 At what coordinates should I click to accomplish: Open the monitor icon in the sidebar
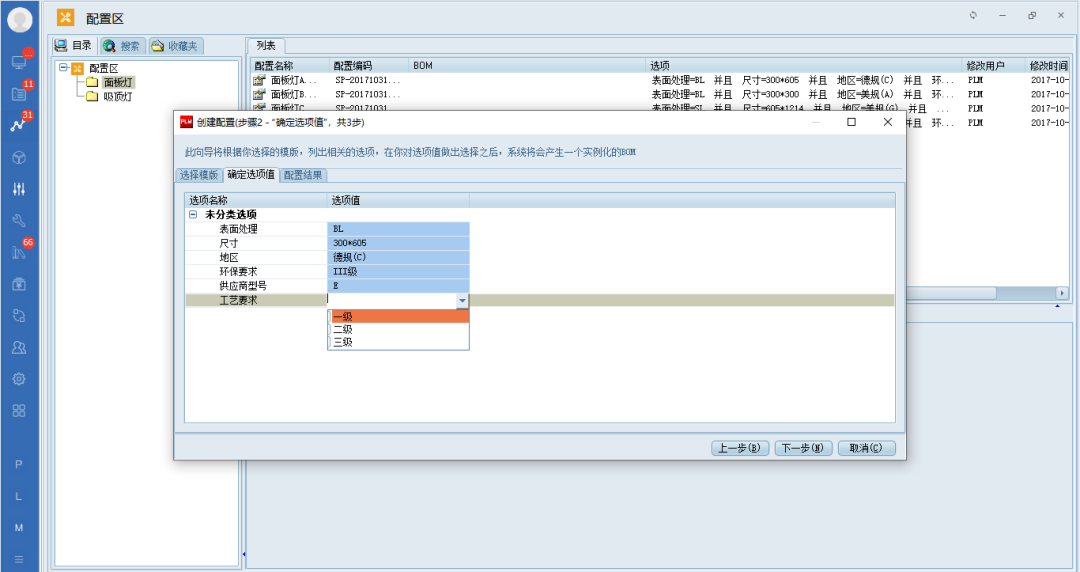tap(19, 62)
